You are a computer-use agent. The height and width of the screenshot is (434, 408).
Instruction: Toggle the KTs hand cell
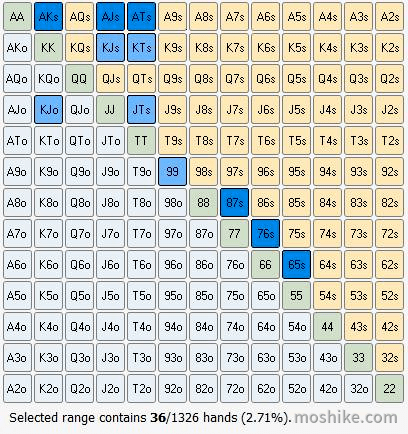141,48
